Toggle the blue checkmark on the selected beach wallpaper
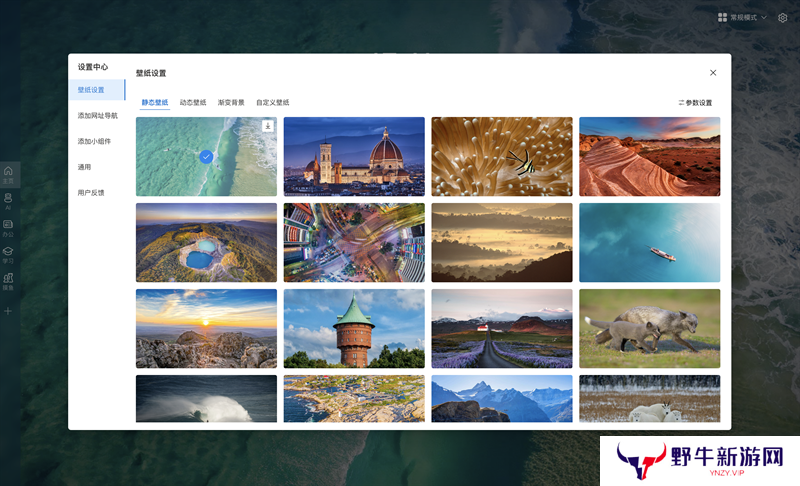Image resolution: width=800 pixels, height=486 pixels. click(x=206, y=157)
